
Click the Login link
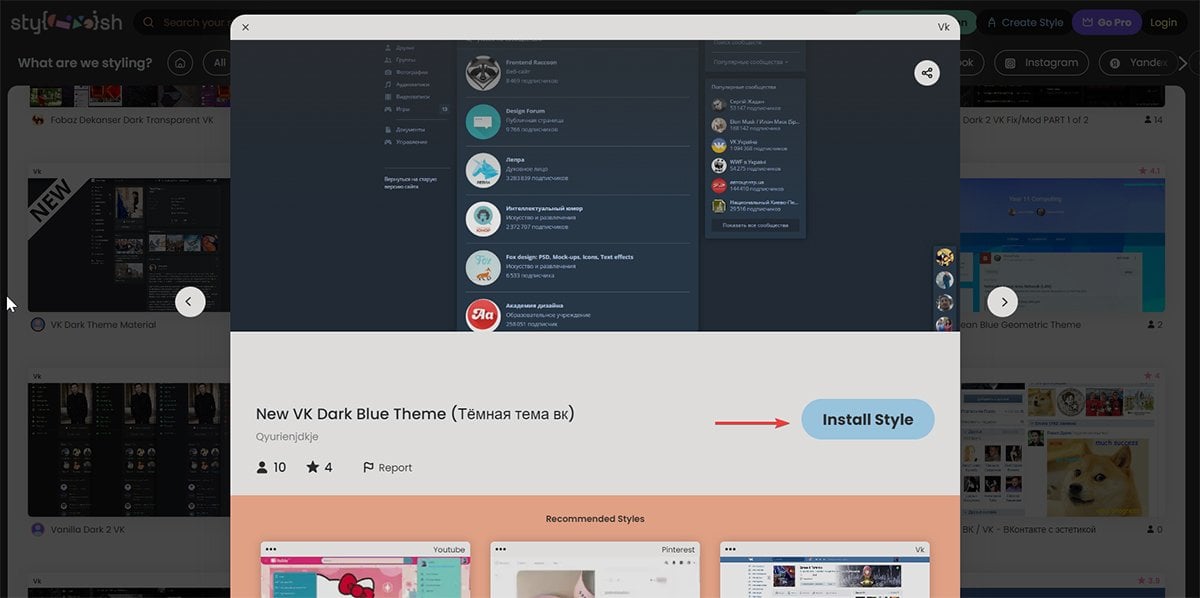(1163, 23)
